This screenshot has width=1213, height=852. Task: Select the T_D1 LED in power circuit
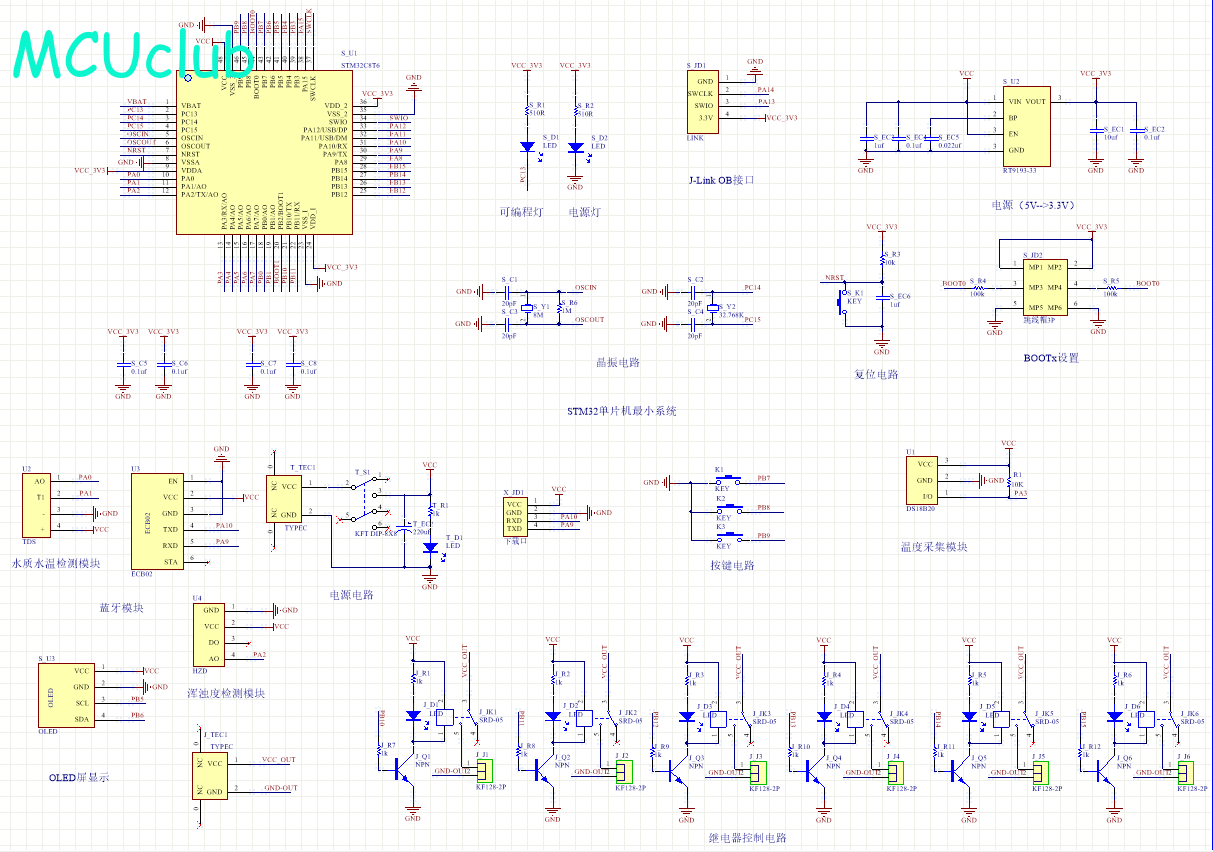430,547
